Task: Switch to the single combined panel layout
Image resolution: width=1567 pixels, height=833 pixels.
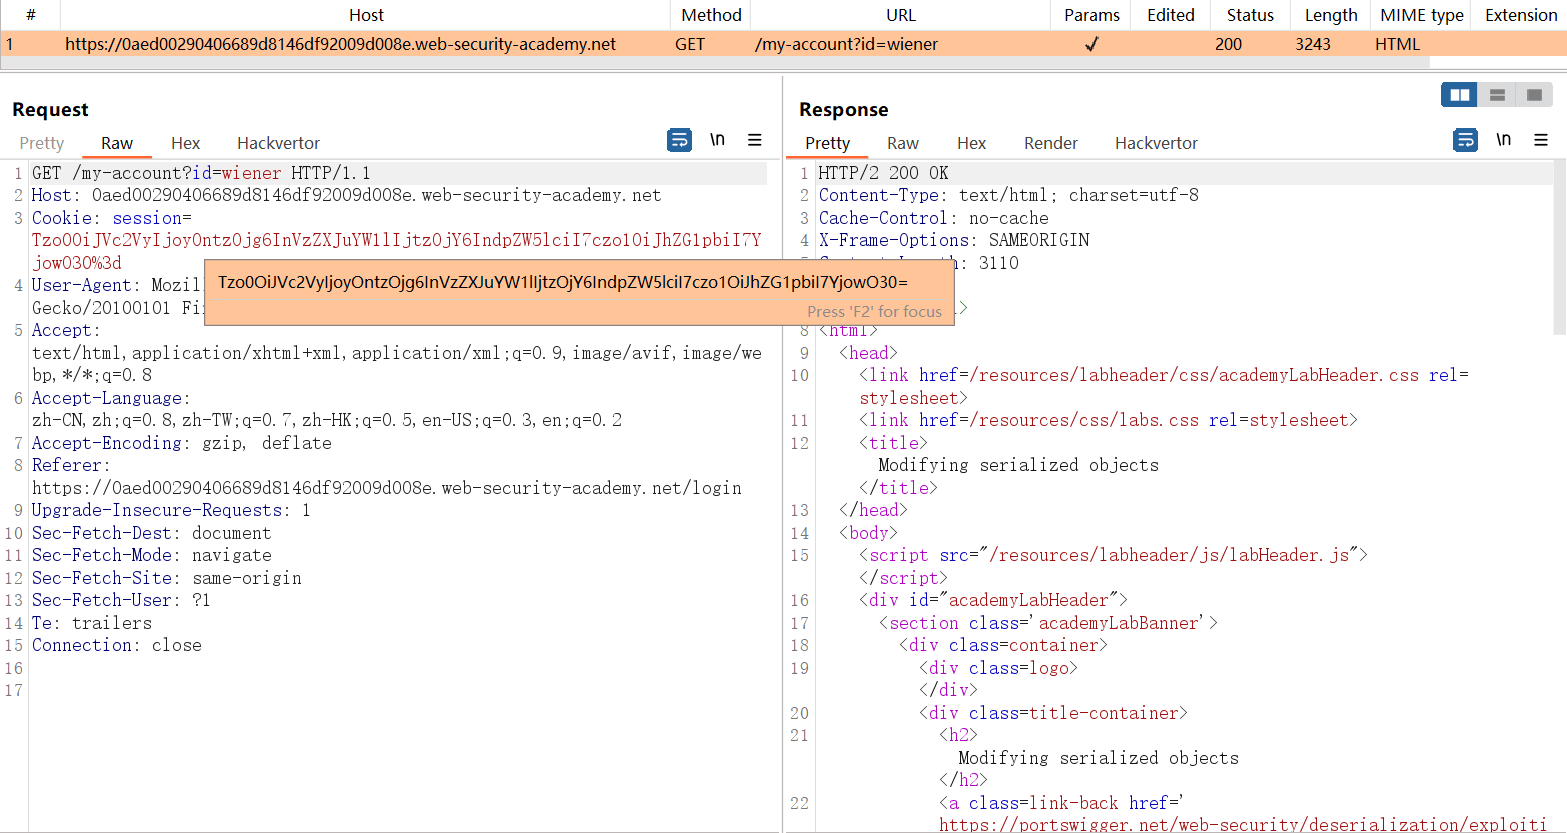Action: point(1534,95)
